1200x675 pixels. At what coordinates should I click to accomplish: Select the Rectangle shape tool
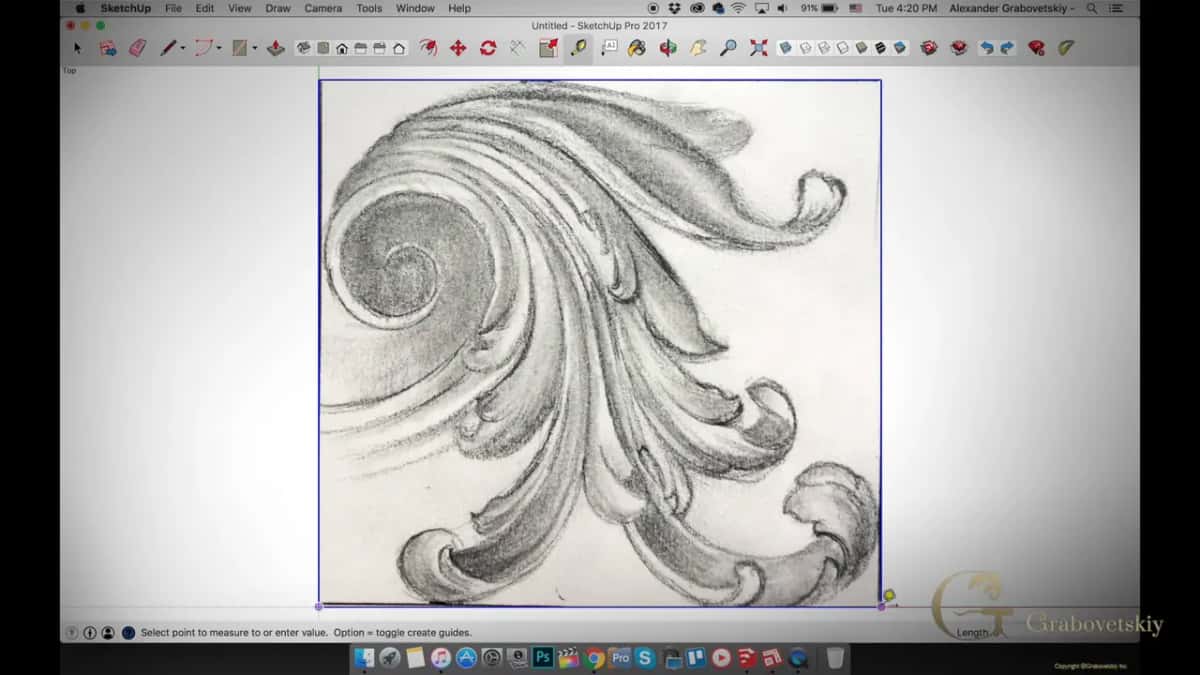240,48
